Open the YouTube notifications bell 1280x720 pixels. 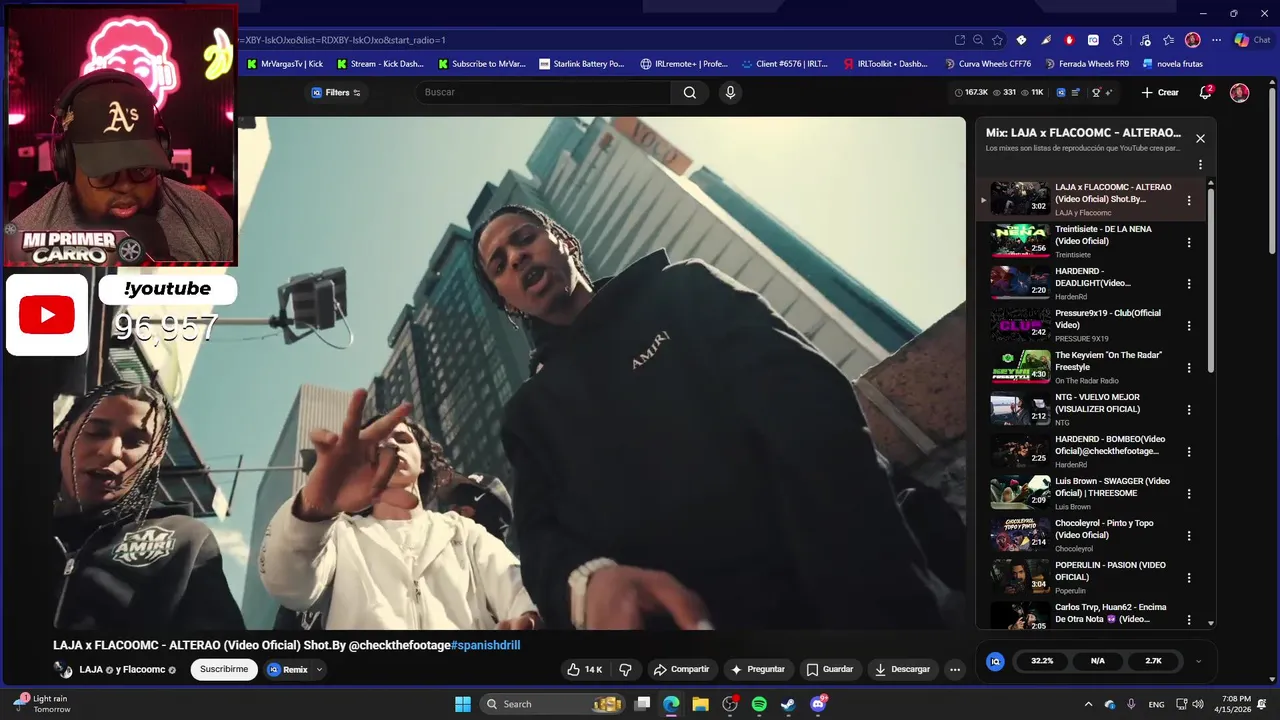tap(1206, 92)
